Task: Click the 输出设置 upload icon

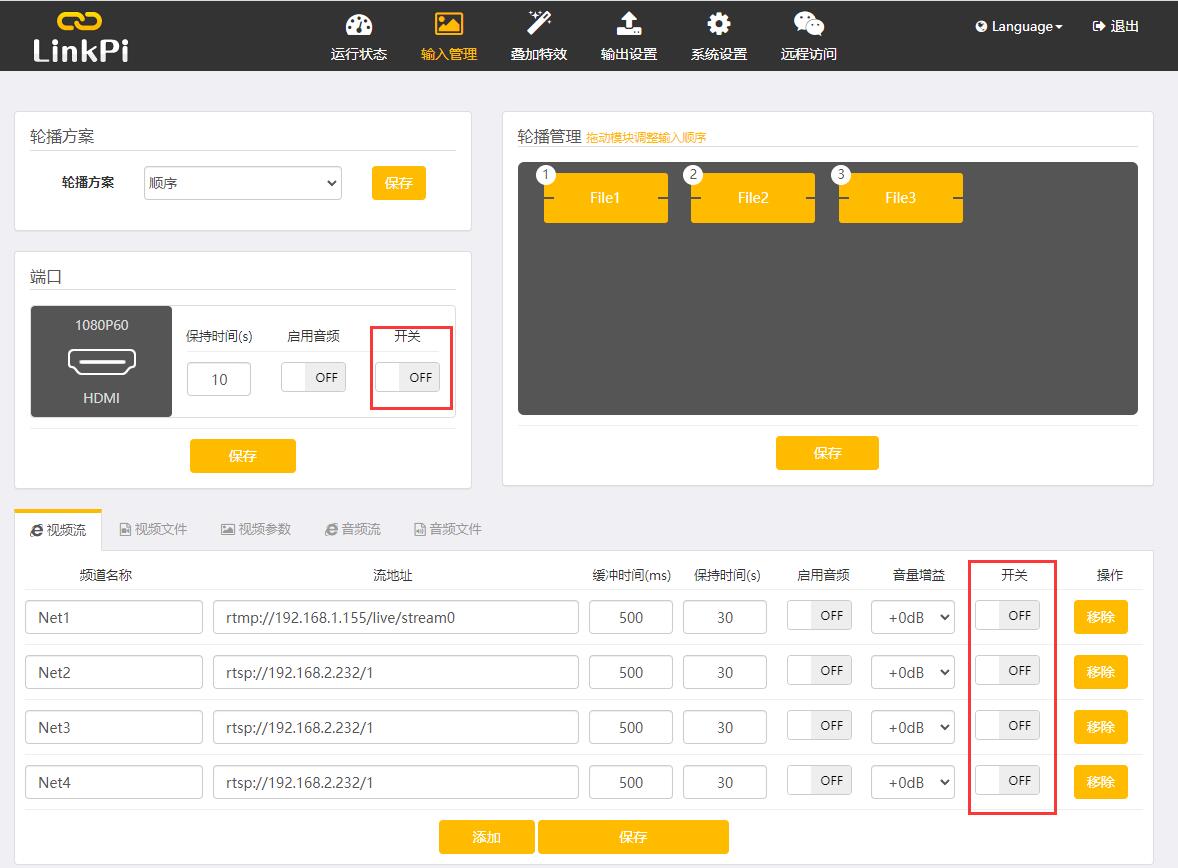Action: point(629,24)
